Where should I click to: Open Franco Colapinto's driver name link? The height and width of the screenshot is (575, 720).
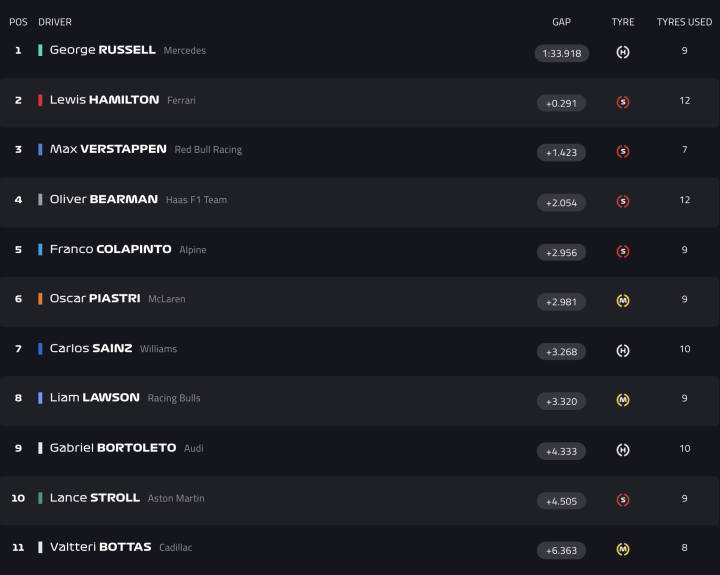tap(110, 249)
